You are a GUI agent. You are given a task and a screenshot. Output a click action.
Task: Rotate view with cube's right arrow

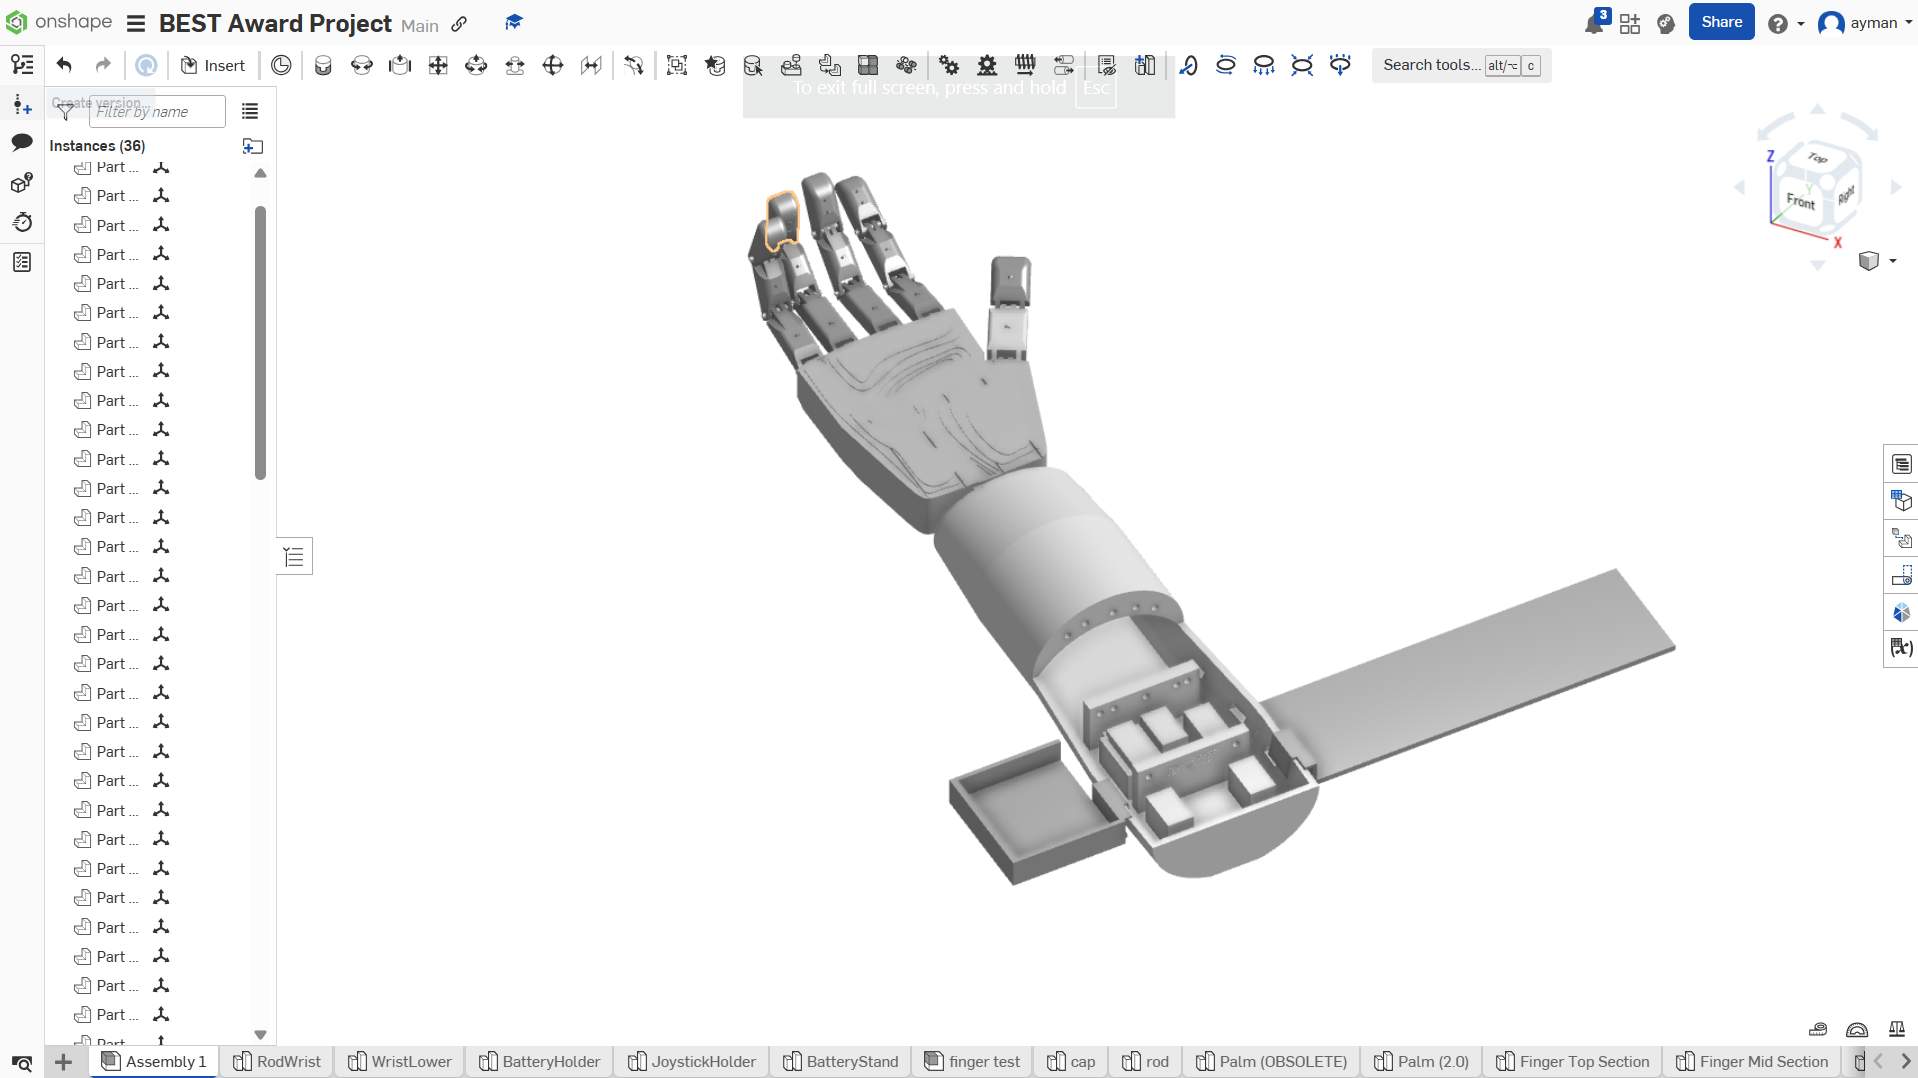(1895, 187)
